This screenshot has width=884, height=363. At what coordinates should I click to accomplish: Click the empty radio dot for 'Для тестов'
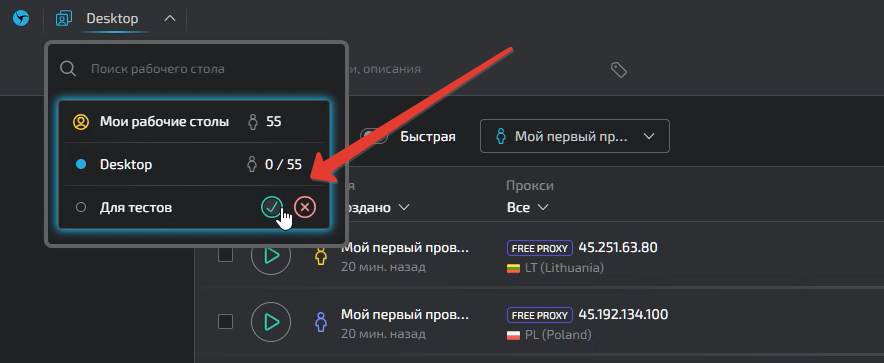81,207
